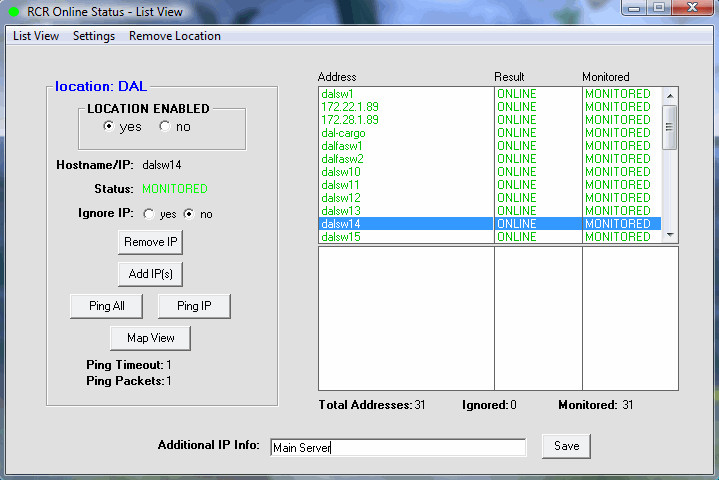Select the 172.22.1.89 address row
719x480 pixels.
(490, 107)
